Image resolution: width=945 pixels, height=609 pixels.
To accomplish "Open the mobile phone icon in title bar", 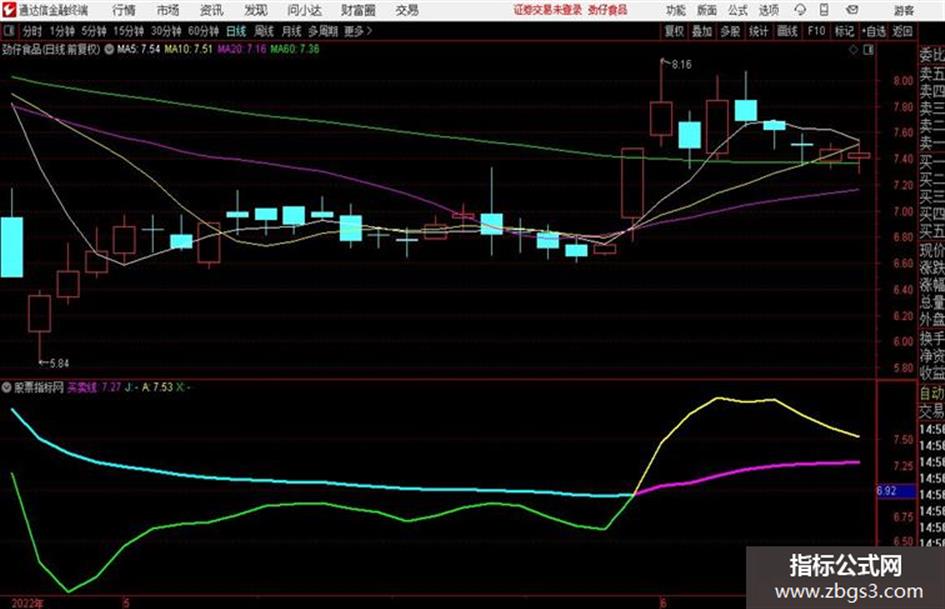I will (824, 10).
